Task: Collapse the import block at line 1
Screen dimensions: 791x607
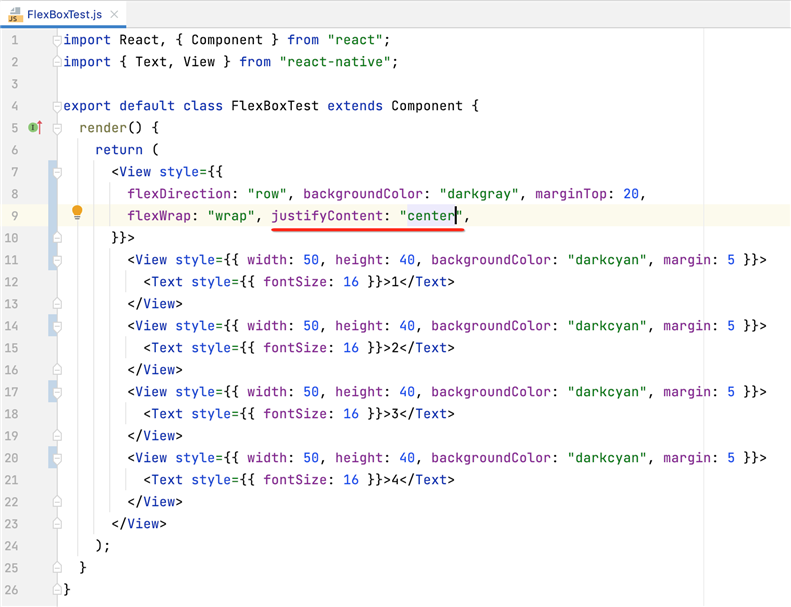Action: 57,40
